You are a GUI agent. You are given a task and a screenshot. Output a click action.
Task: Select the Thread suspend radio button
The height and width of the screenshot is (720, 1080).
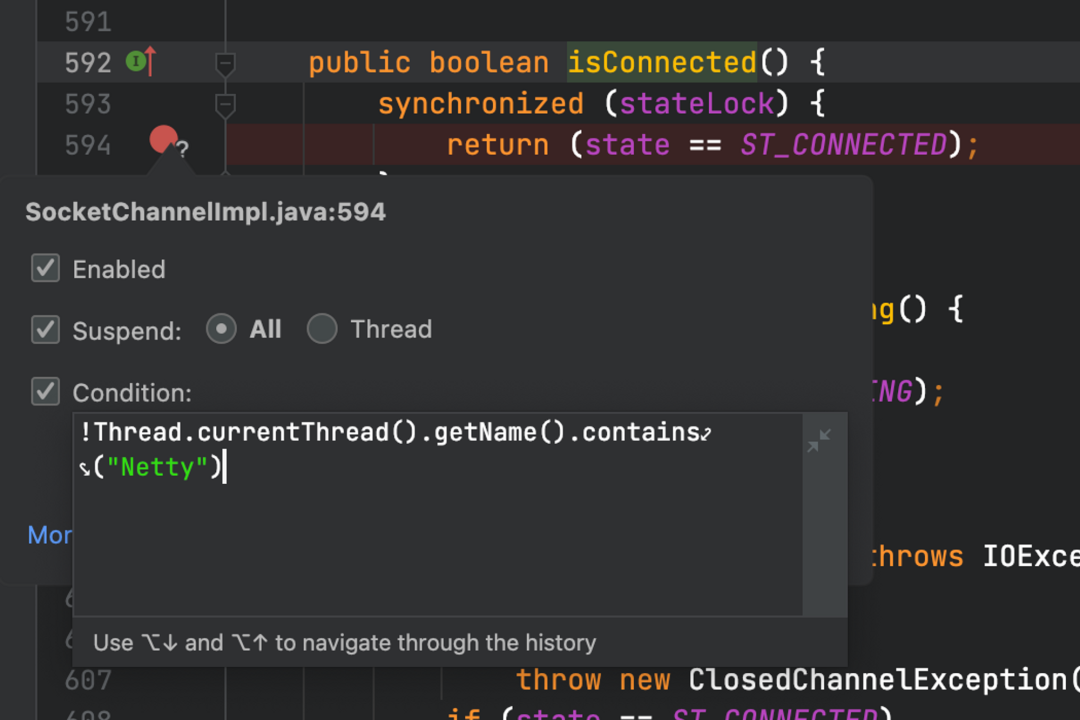pyautogui.click(x=322, y=329)
